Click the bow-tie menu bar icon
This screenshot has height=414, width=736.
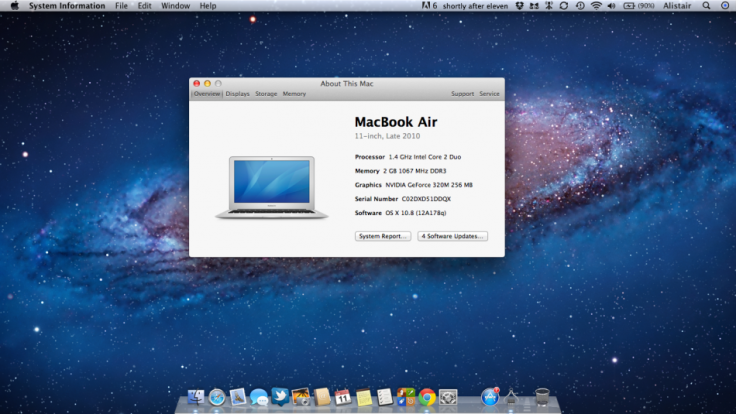(x=534, y=6)
